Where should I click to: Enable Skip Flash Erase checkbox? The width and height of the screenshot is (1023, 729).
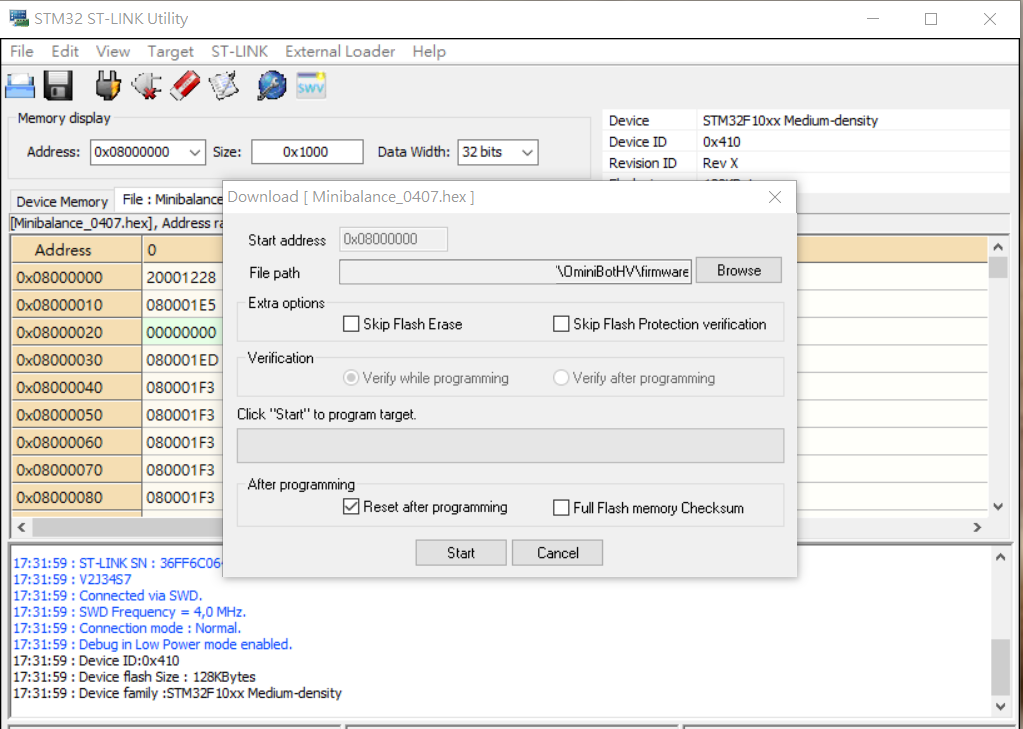(351, 324)
